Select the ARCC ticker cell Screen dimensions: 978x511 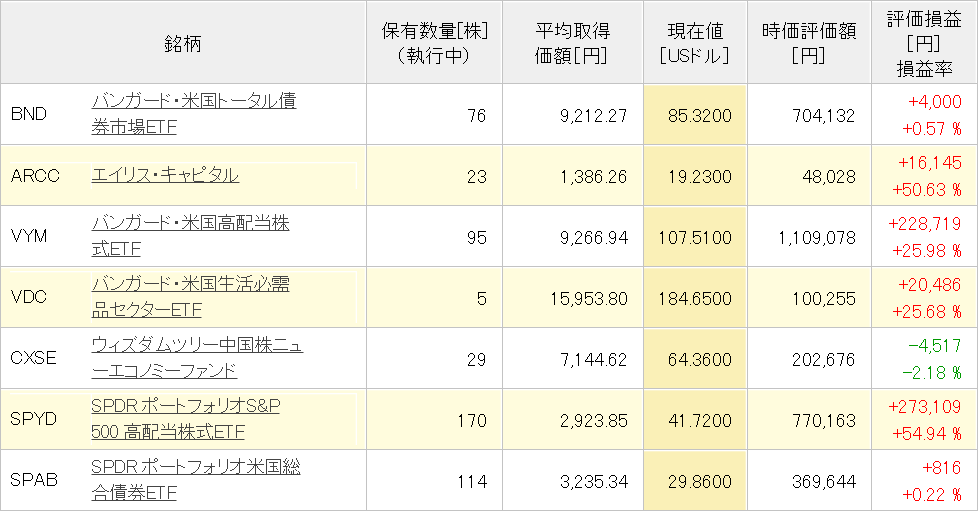click(x=35, y=176)
